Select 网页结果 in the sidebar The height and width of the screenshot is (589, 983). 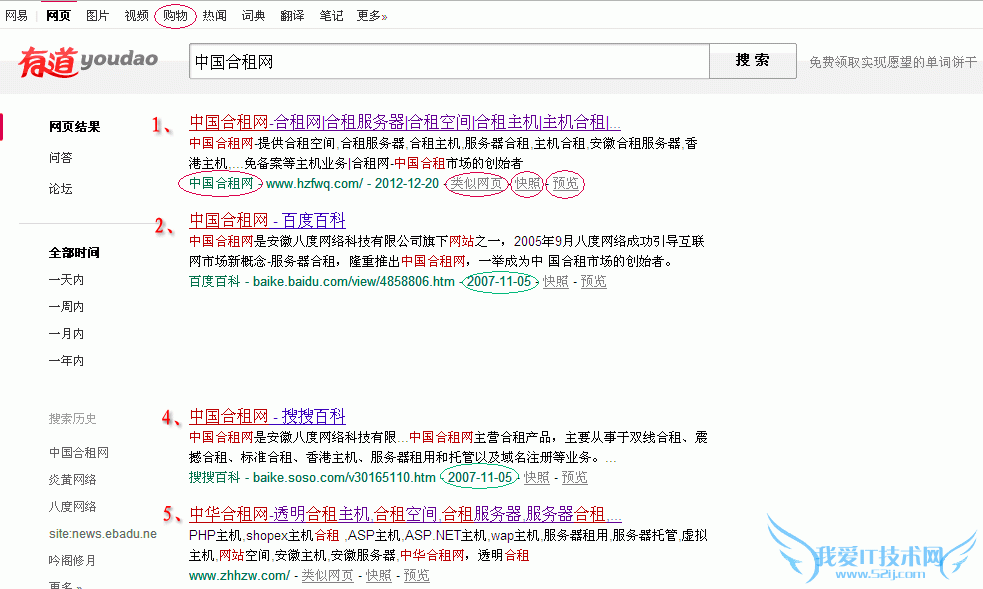pos(75,127)
